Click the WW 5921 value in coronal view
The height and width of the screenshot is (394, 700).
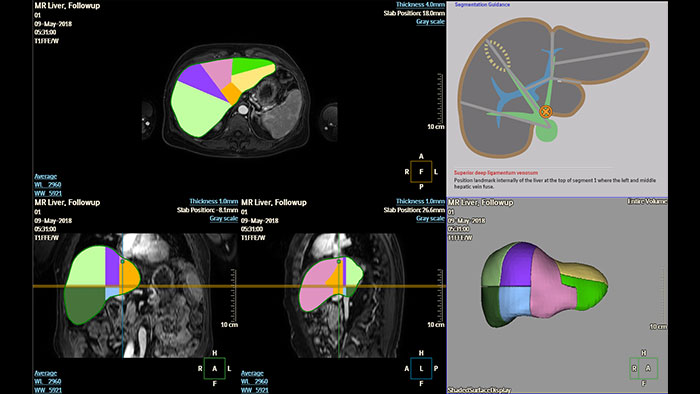tap(48, 390)
